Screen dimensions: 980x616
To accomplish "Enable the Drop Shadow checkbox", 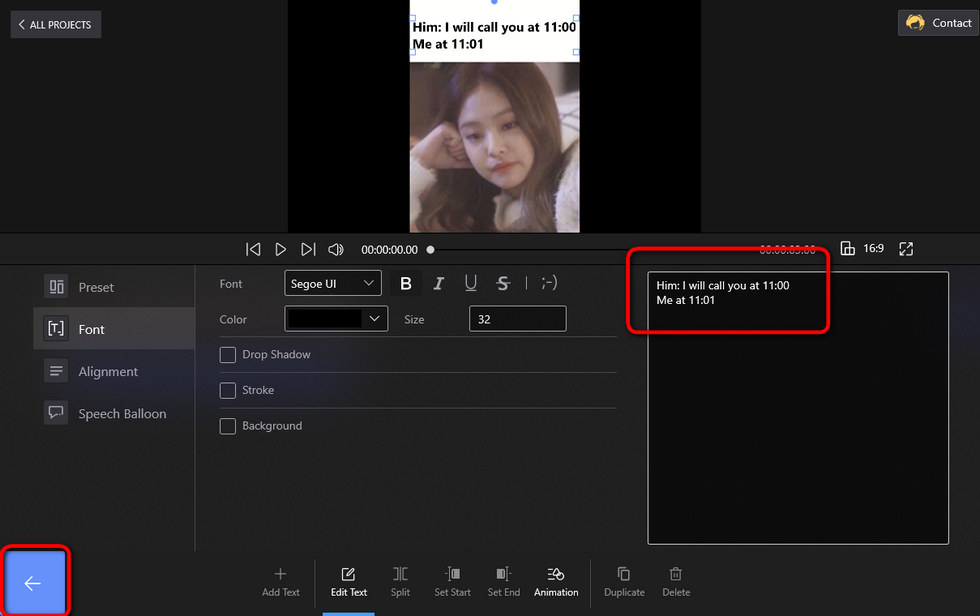I will coord(228,355).
